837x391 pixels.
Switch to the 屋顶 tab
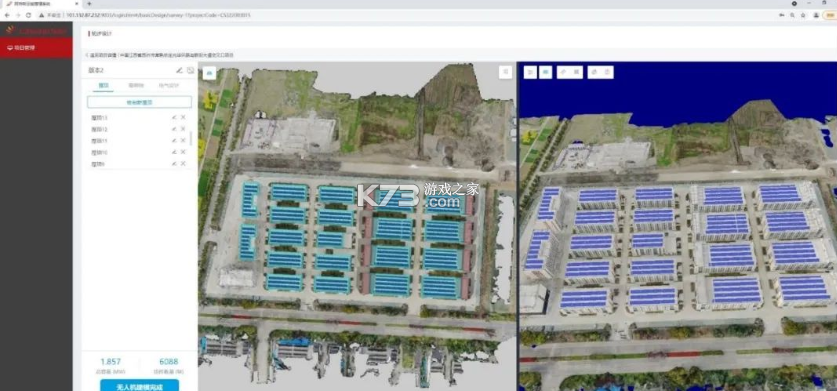click(x=104, y=85)
